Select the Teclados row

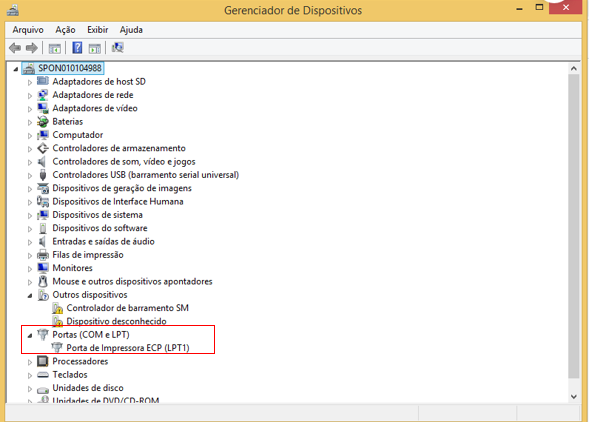[x=70, y=375]
